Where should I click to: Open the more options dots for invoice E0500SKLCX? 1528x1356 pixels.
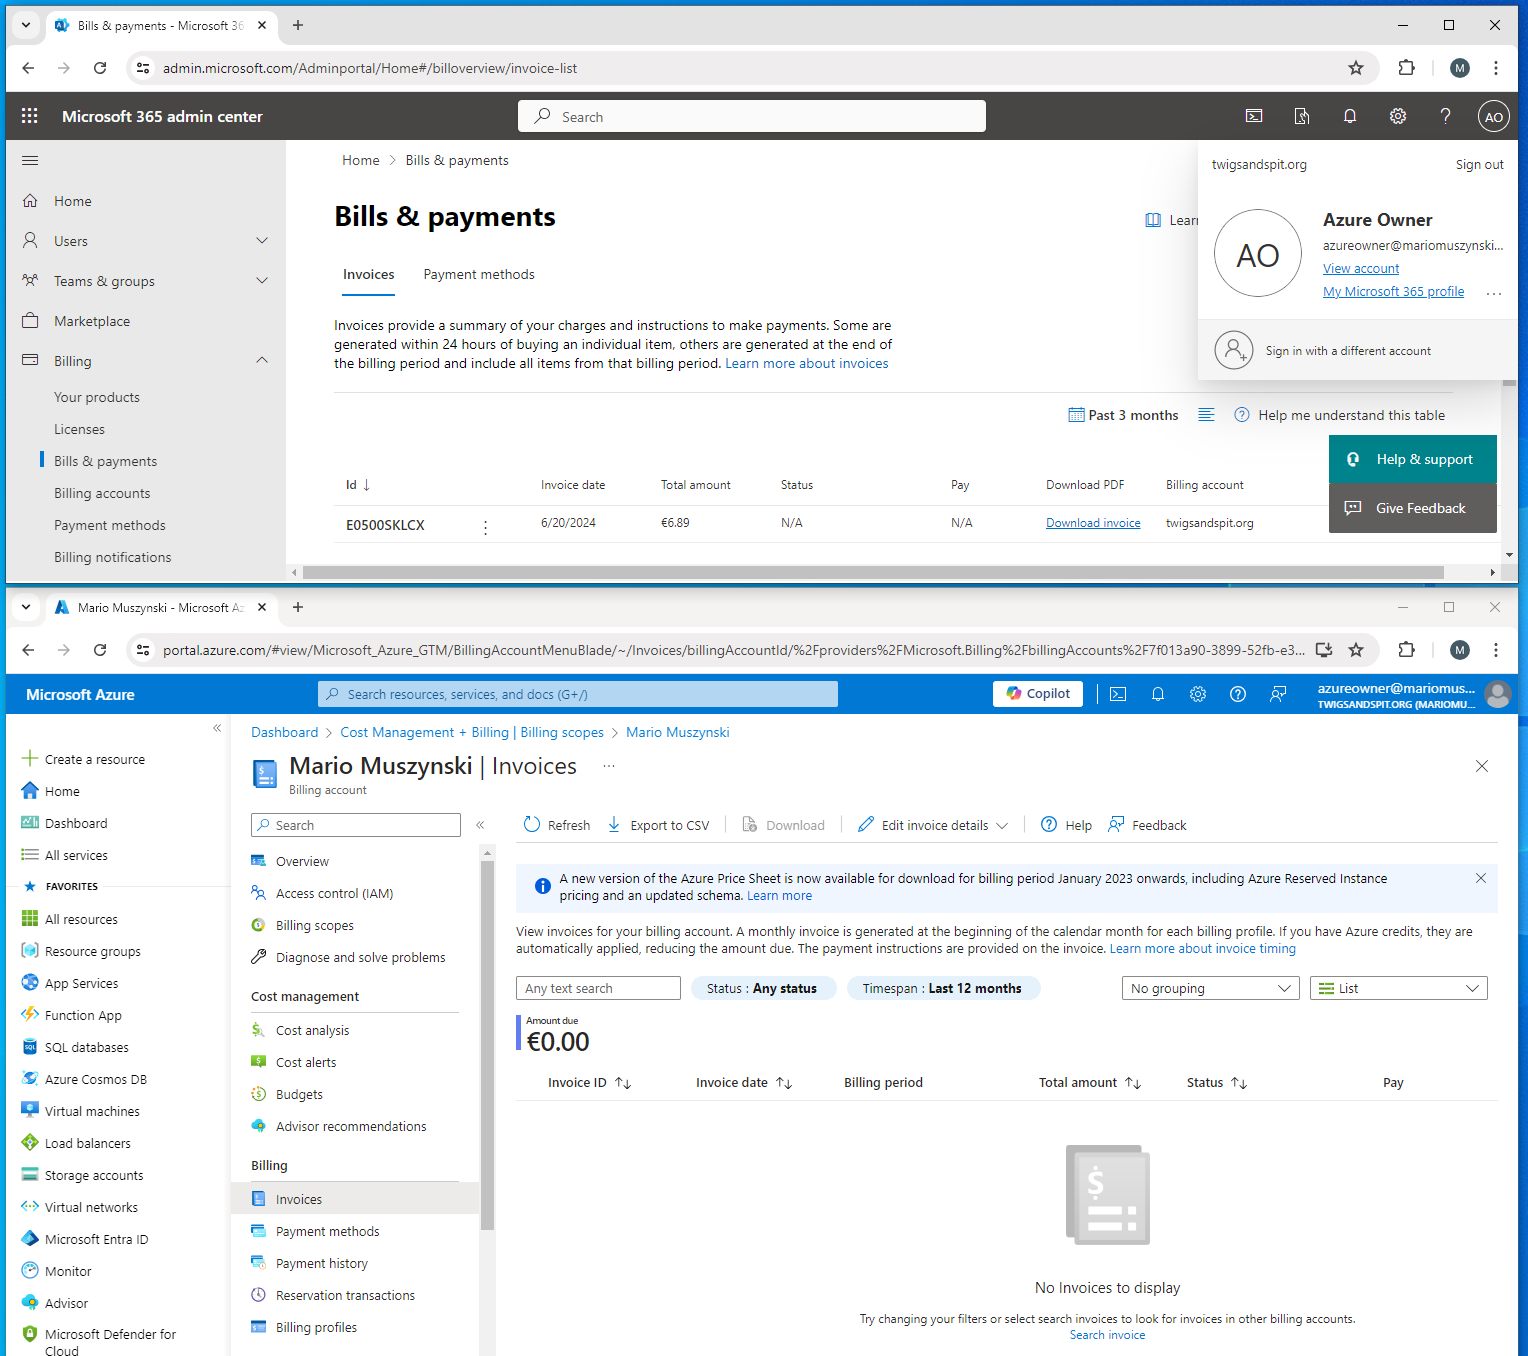(x=486, y=527)
